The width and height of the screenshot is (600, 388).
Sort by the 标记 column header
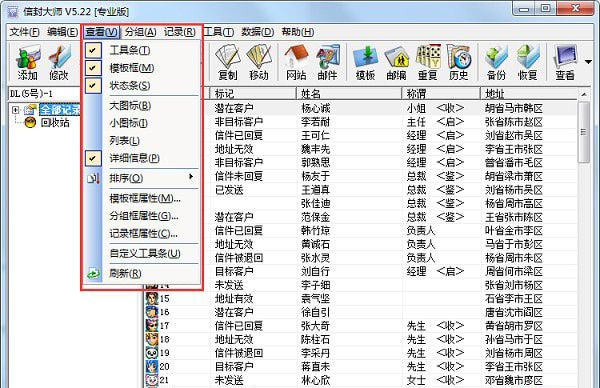(253, 94)
